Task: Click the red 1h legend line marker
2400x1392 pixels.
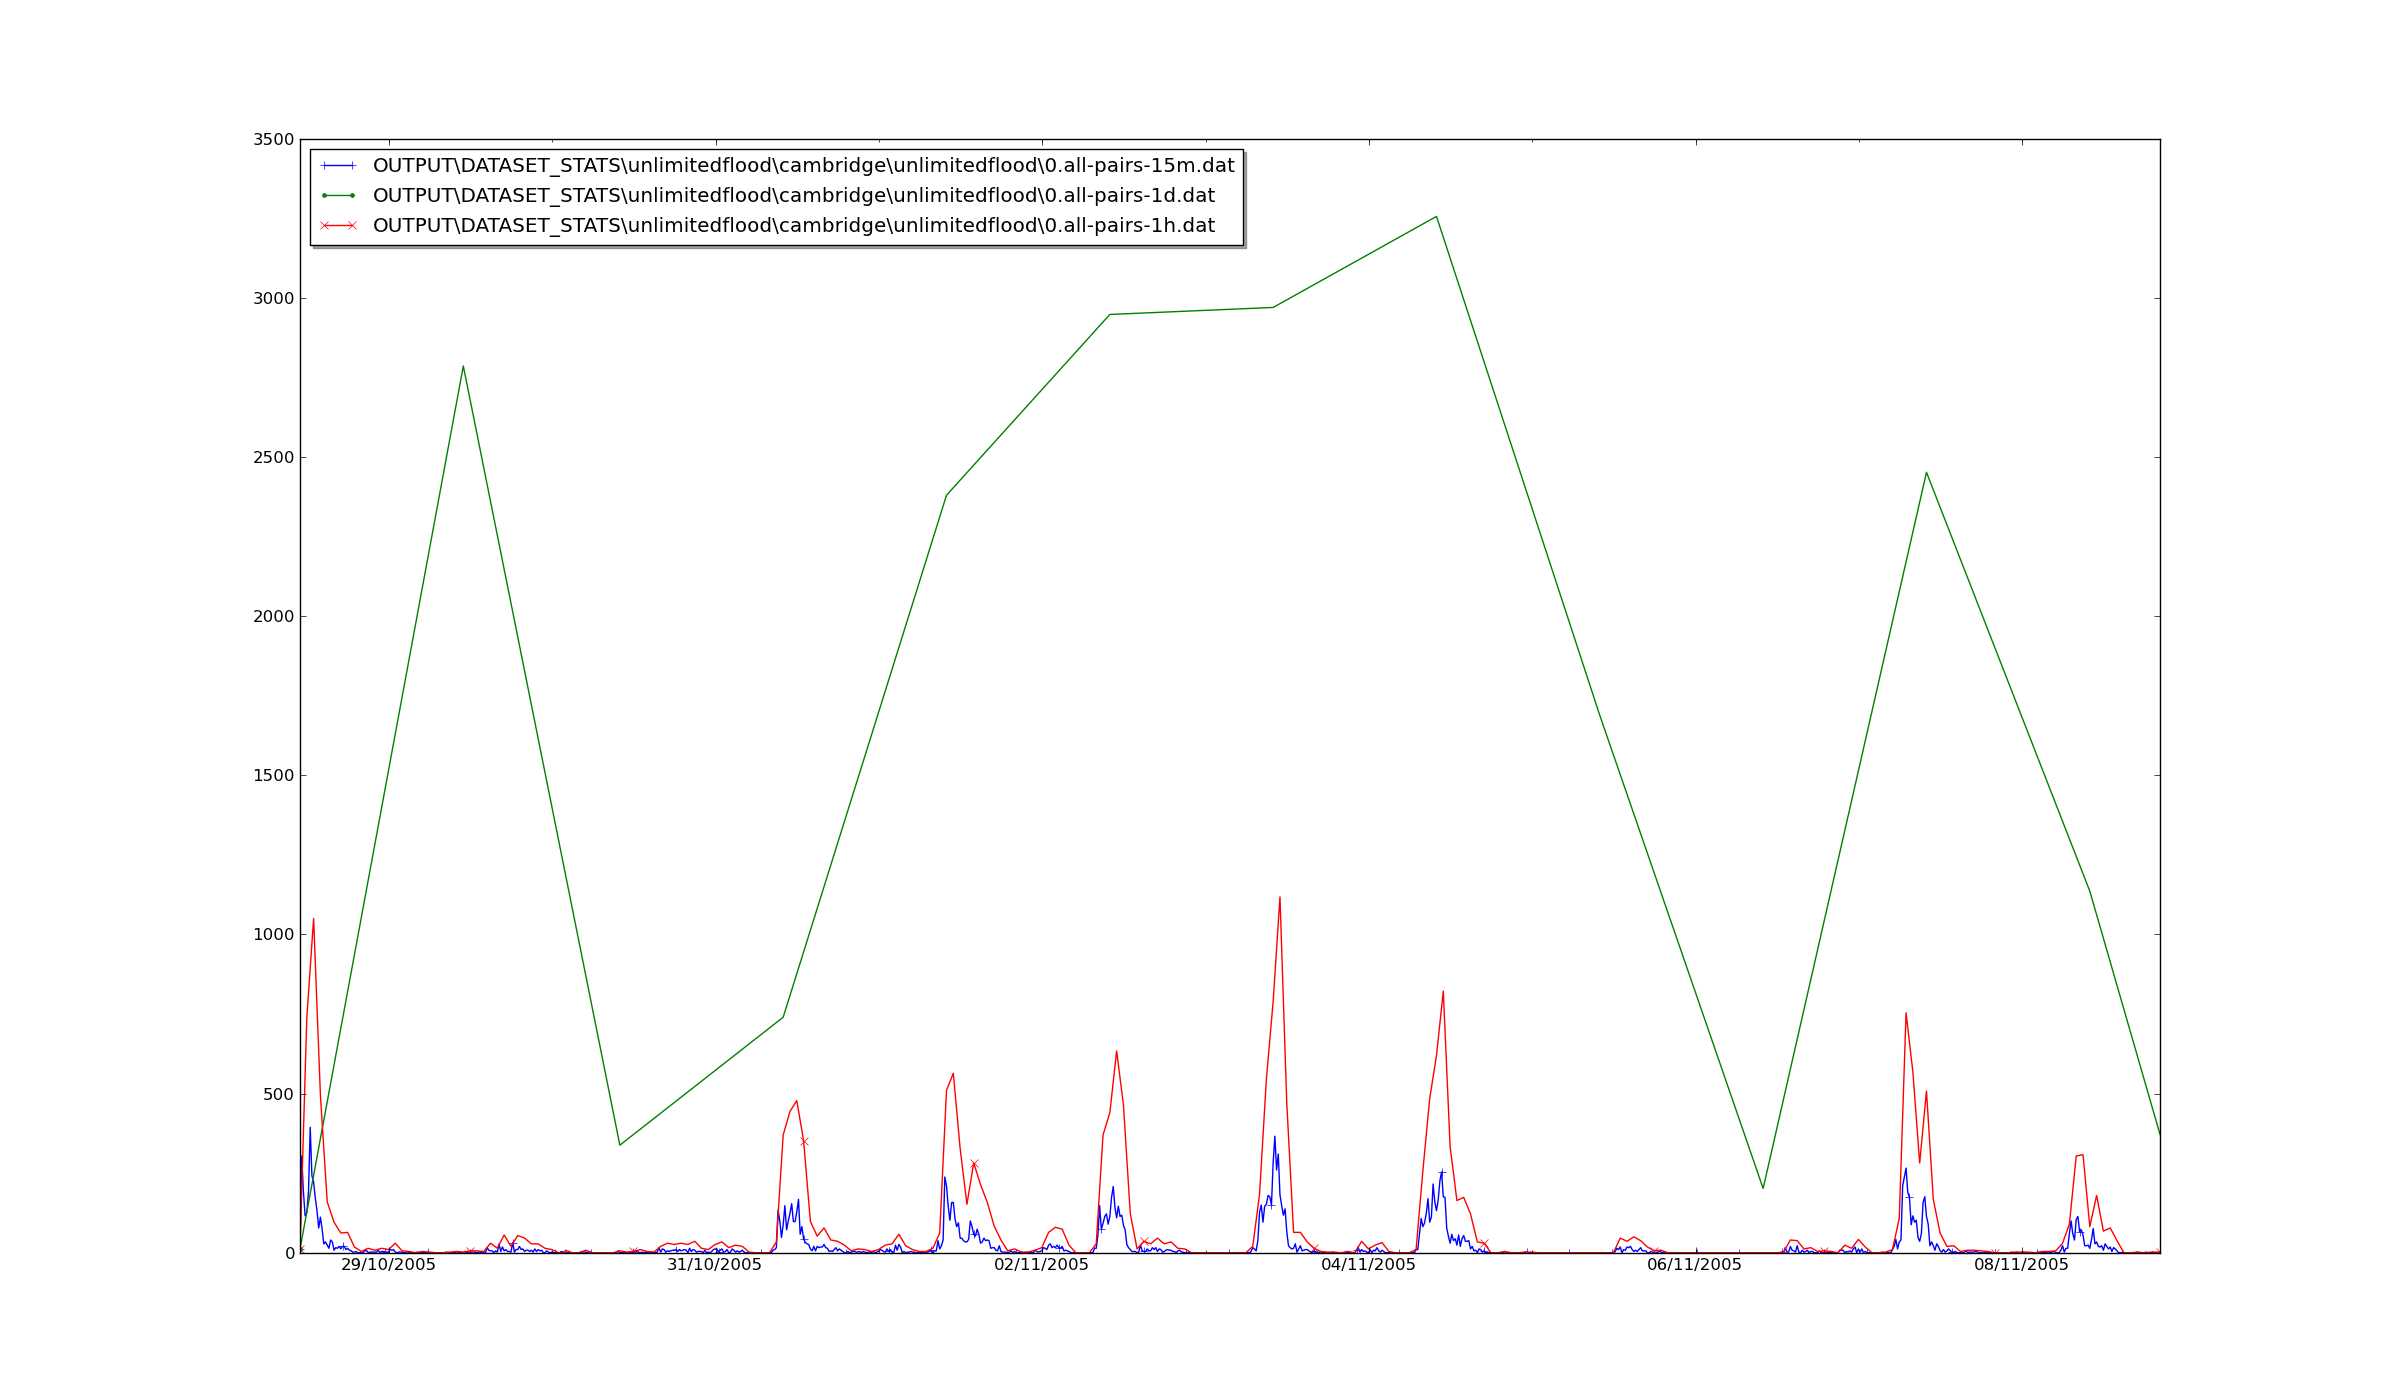Action: (x=338, y=226)
